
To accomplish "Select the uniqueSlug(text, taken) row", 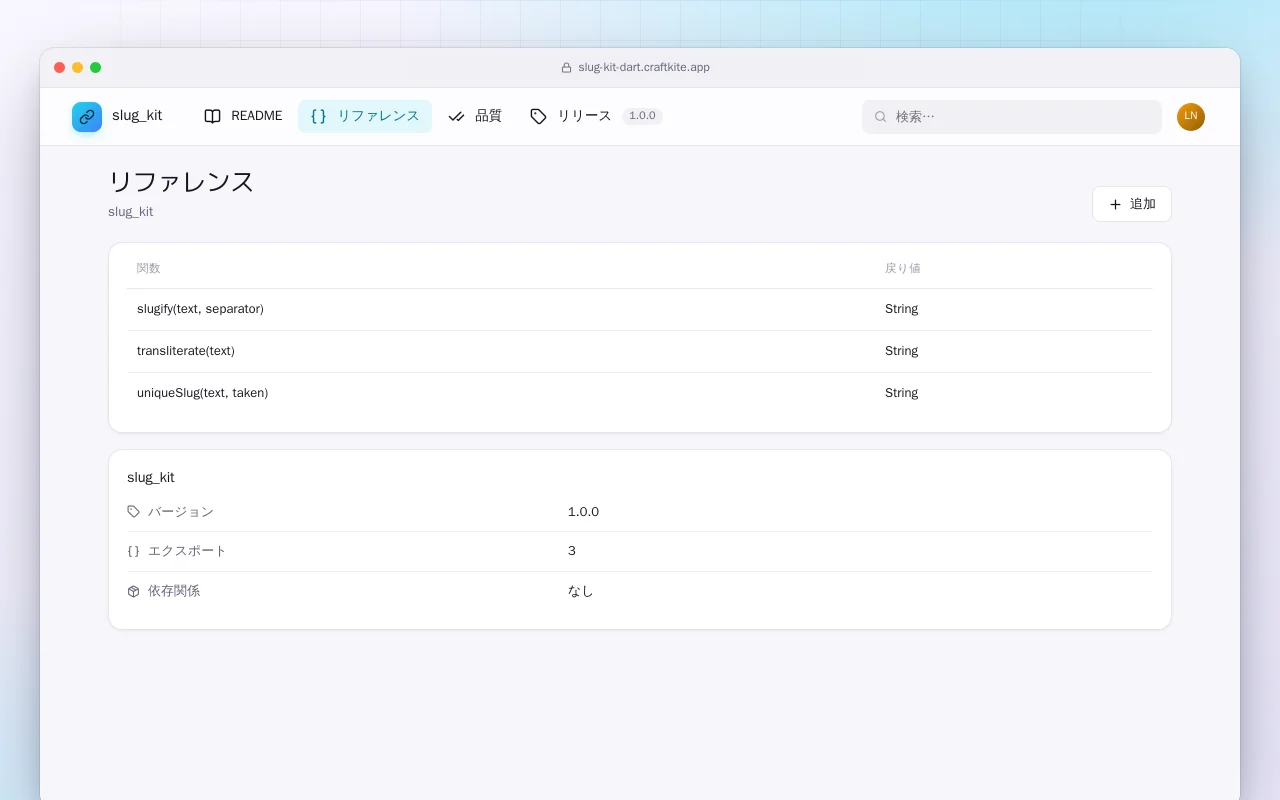I will pyautogui.click(x=640, y=393).
